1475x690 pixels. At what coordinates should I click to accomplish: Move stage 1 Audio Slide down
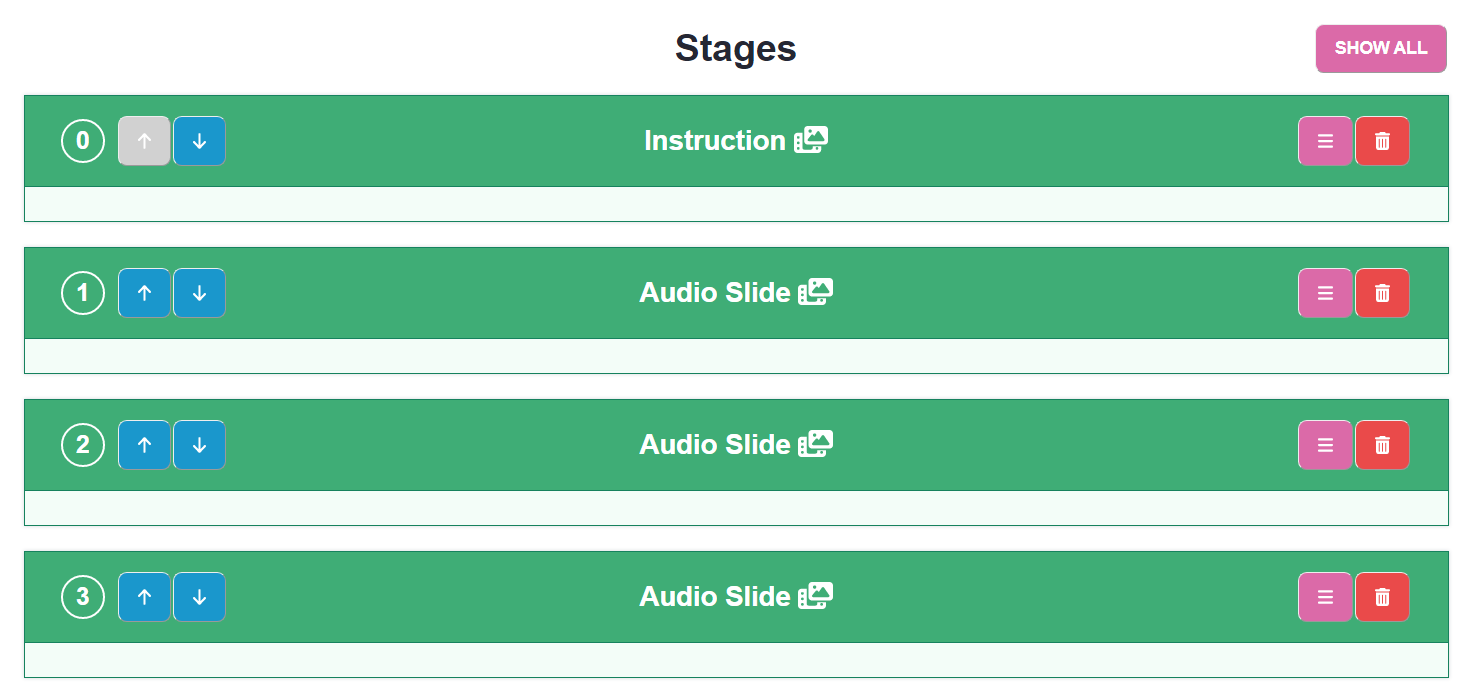199,293
